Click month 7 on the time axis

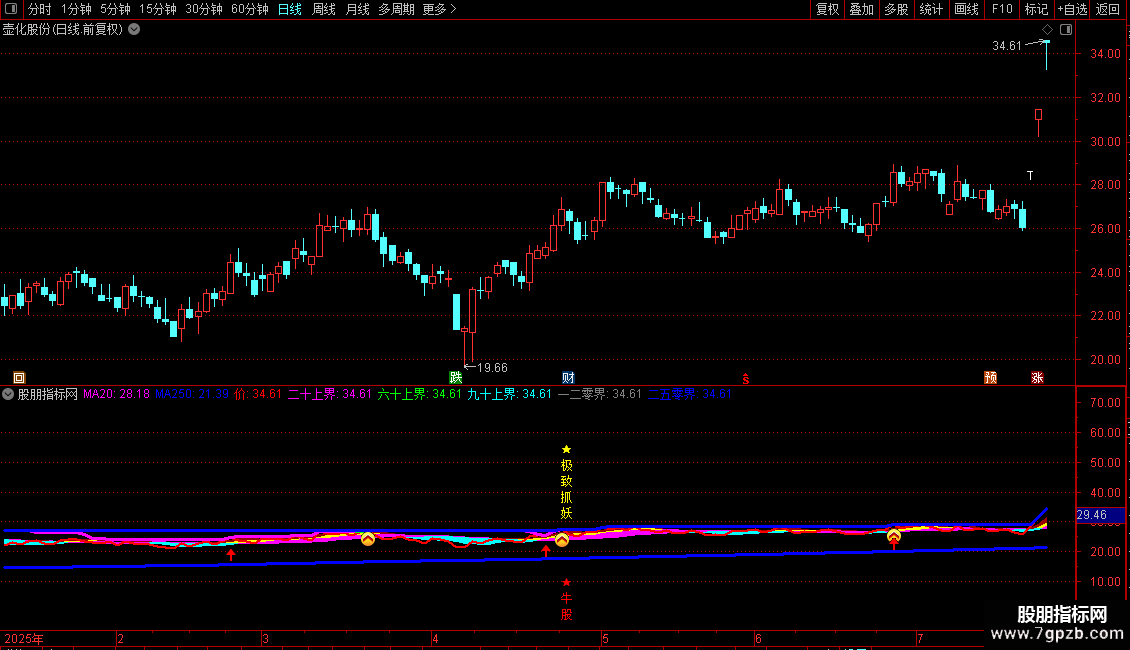pyautogui.click(x=920, y=638)
